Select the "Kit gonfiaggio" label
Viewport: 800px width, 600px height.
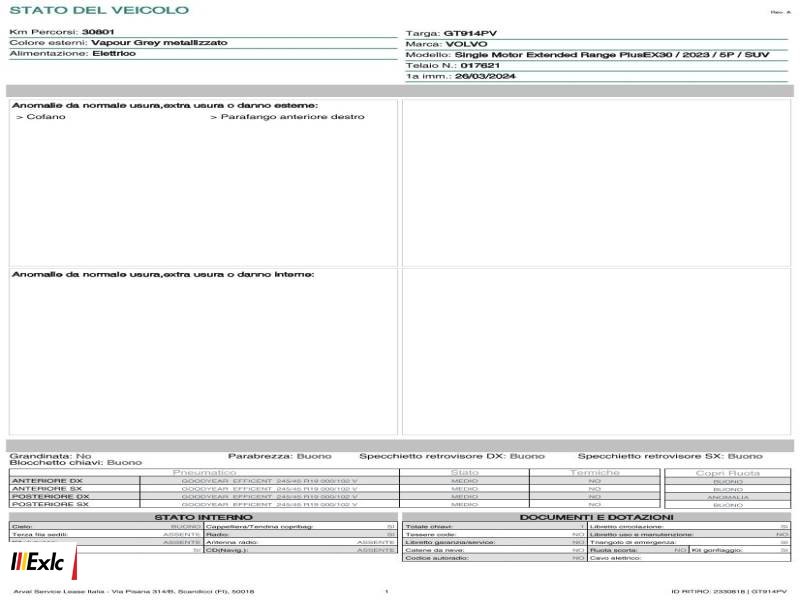click(x=717, y=550)
